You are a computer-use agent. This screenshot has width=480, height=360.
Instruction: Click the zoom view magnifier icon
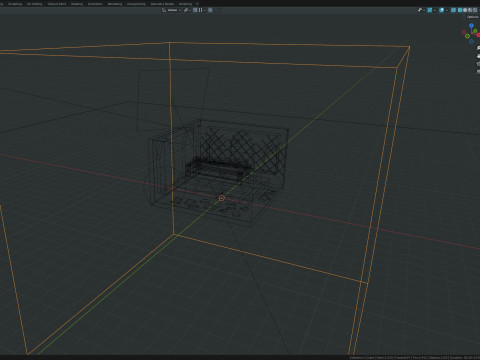click(478, 48)
